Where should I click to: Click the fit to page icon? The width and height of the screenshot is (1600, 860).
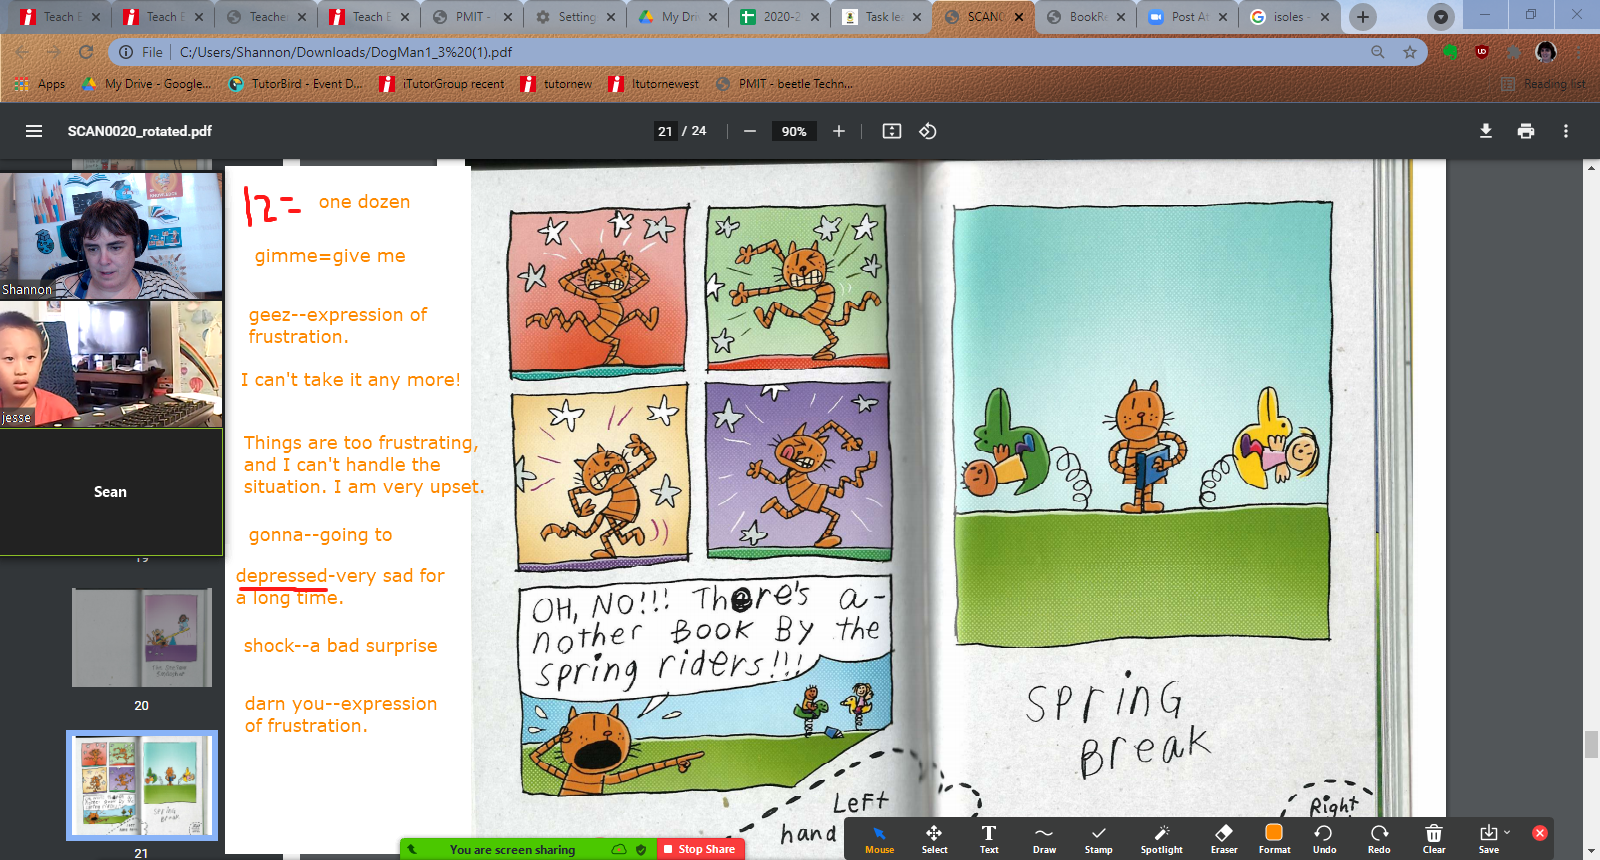[x=892, y=131]
